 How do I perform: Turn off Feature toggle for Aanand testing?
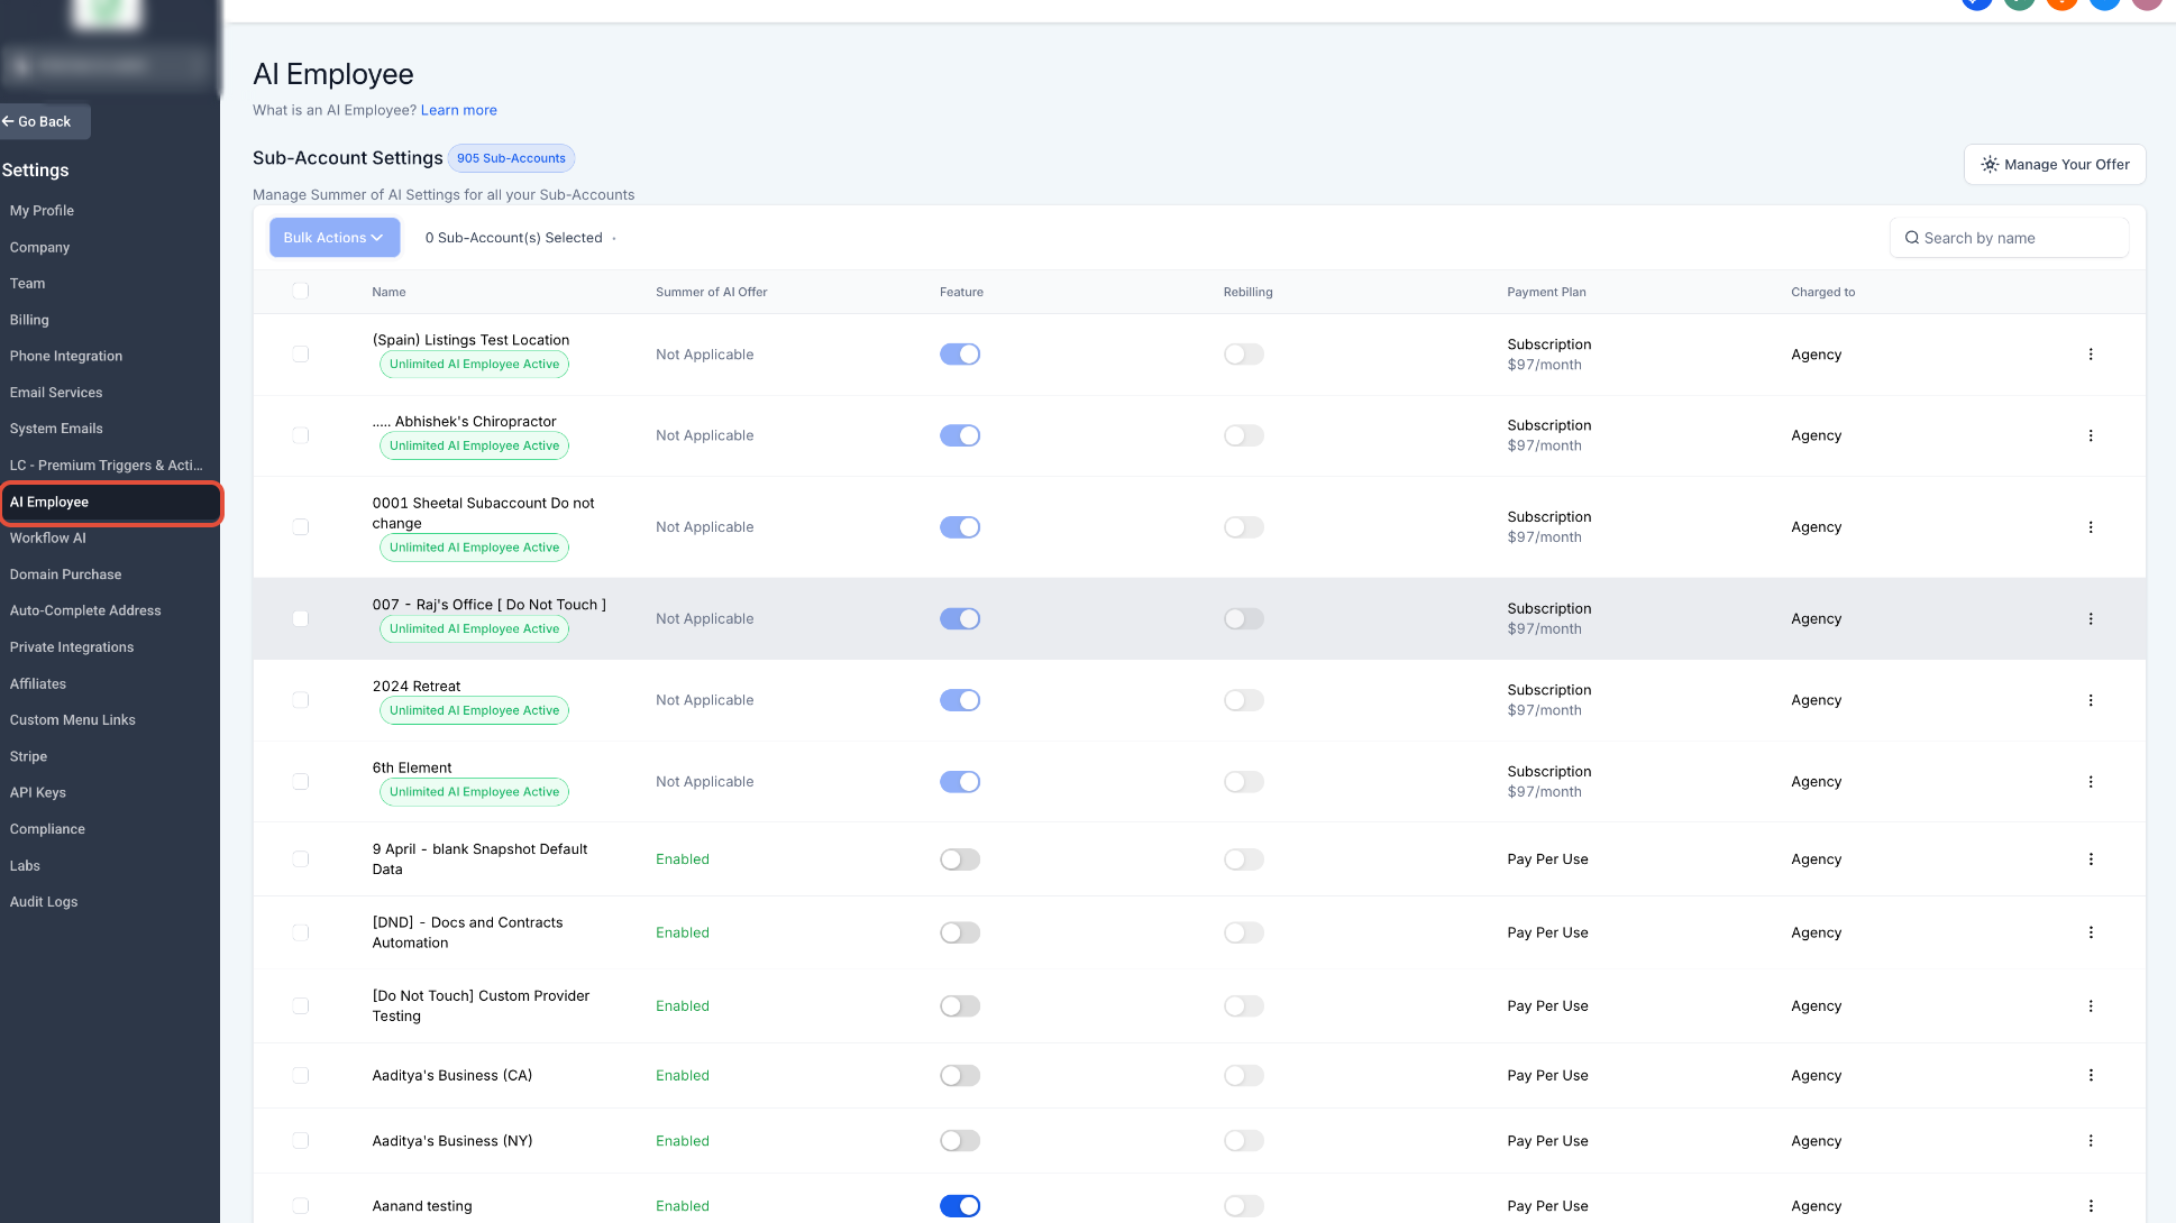pos(959,1206)
